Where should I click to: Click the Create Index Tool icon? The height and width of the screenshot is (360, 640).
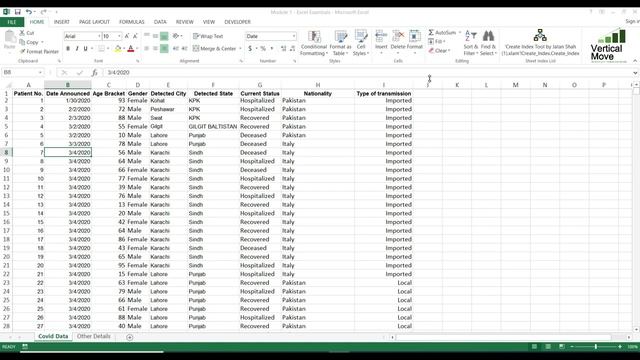pos(540,36)
